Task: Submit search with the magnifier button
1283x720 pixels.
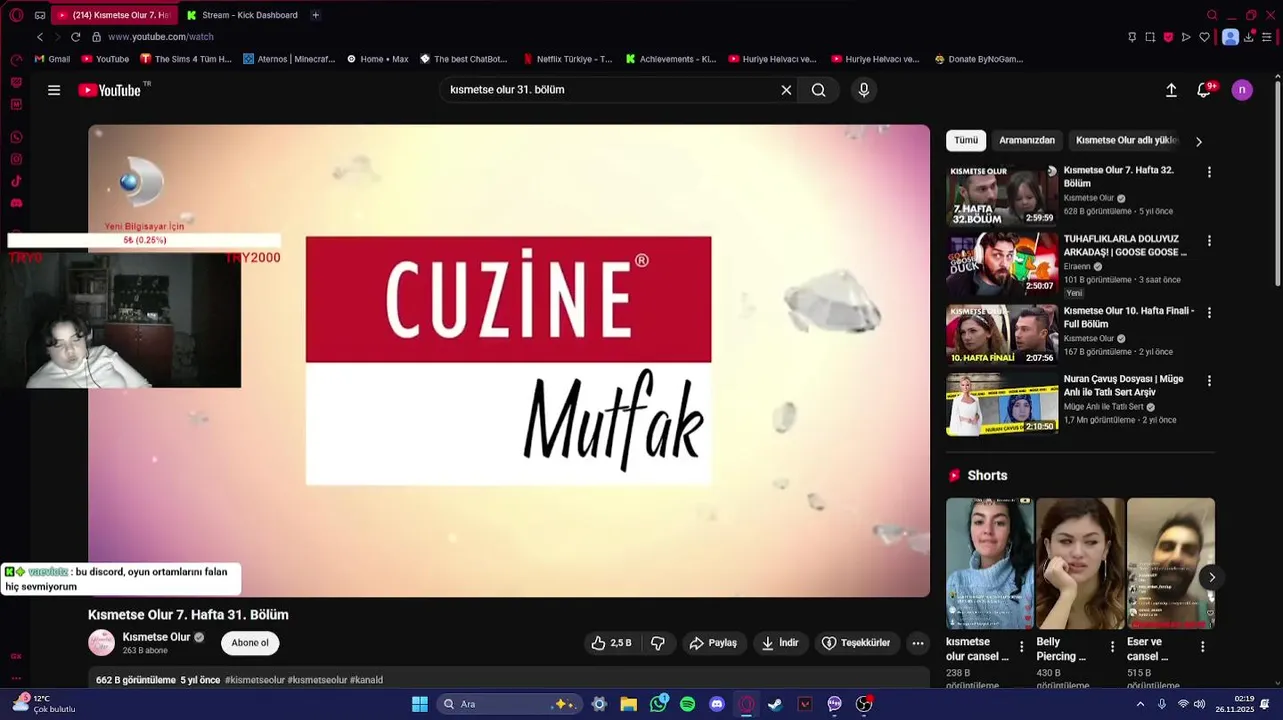Action: tap(819, 90)
